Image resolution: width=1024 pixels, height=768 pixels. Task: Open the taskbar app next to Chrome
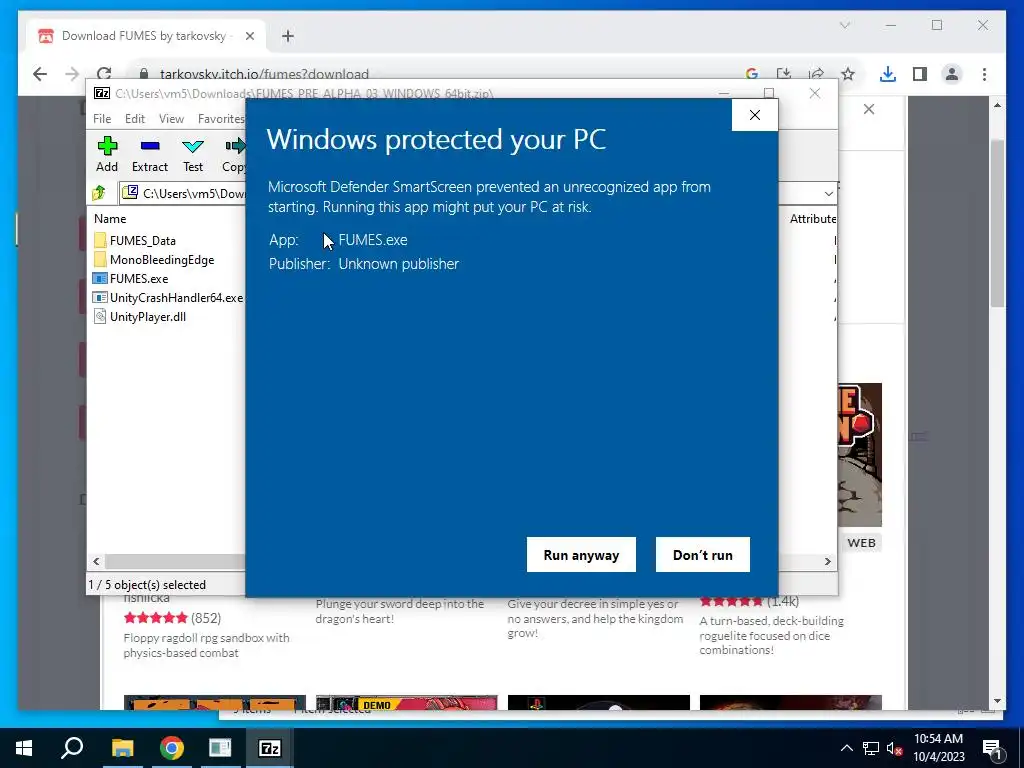pyautogui.click(x=220, y=748)
